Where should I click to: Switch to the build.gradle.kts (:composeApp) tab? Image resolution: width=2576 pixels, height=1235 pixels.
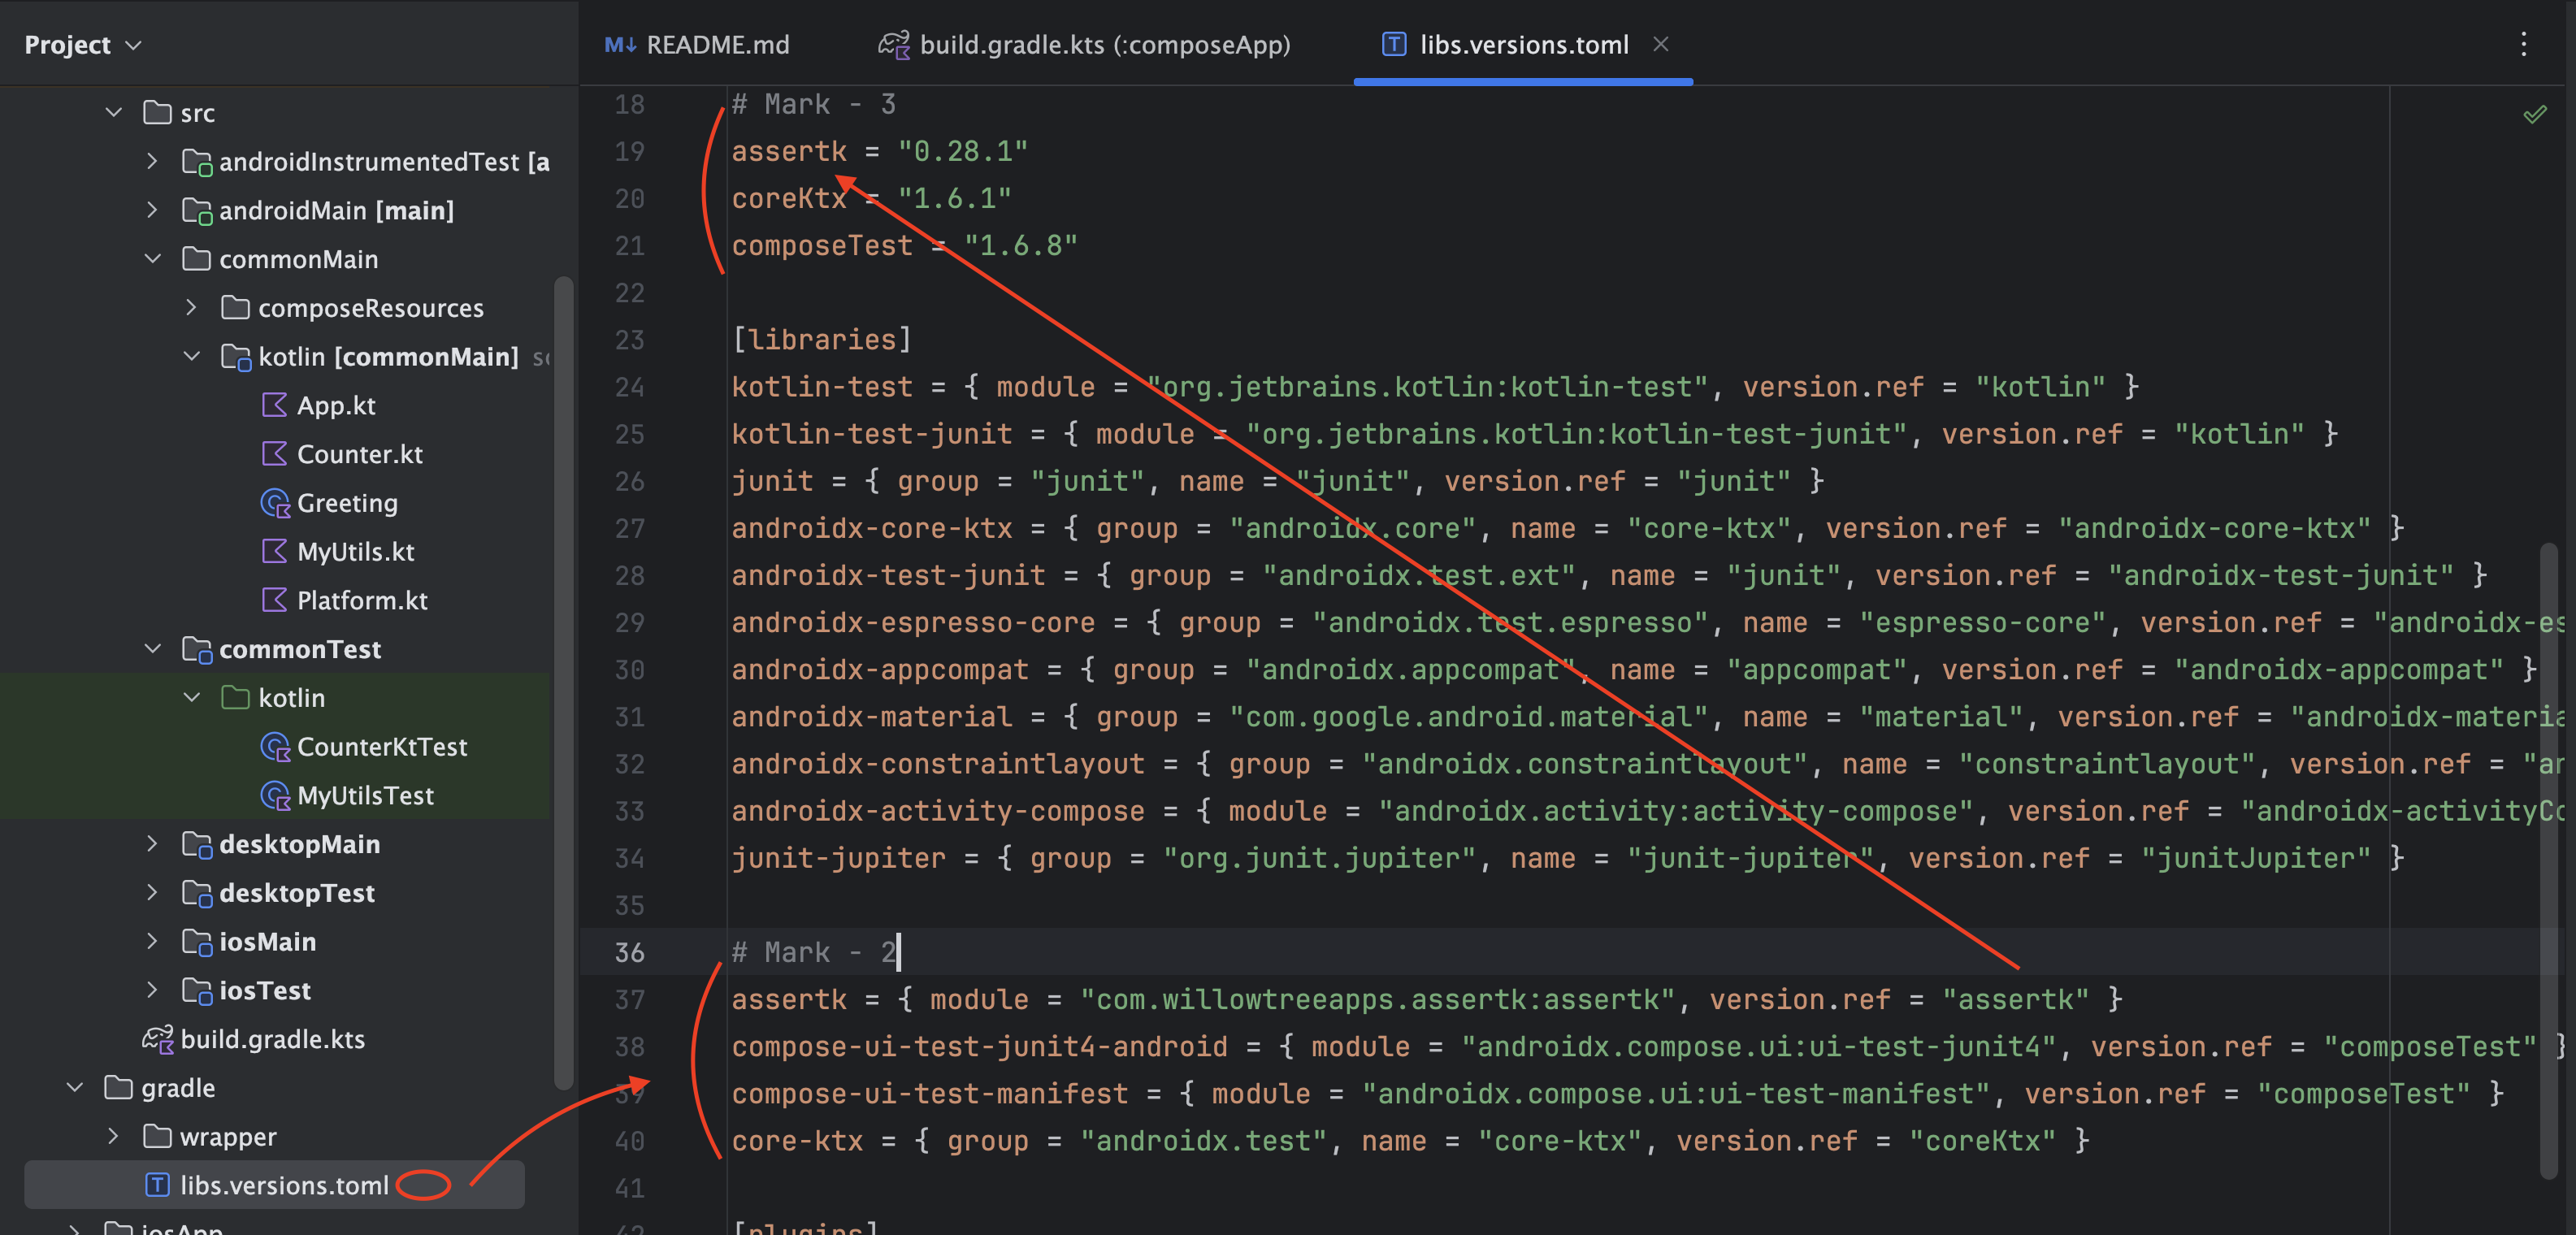coord(1103,45)
